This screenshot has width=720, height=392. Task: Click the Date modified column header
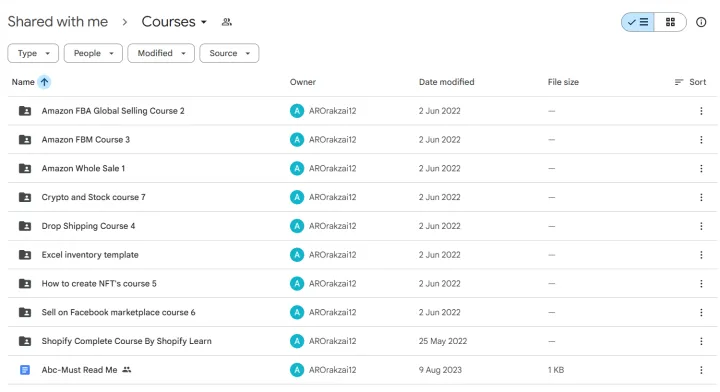446,82
